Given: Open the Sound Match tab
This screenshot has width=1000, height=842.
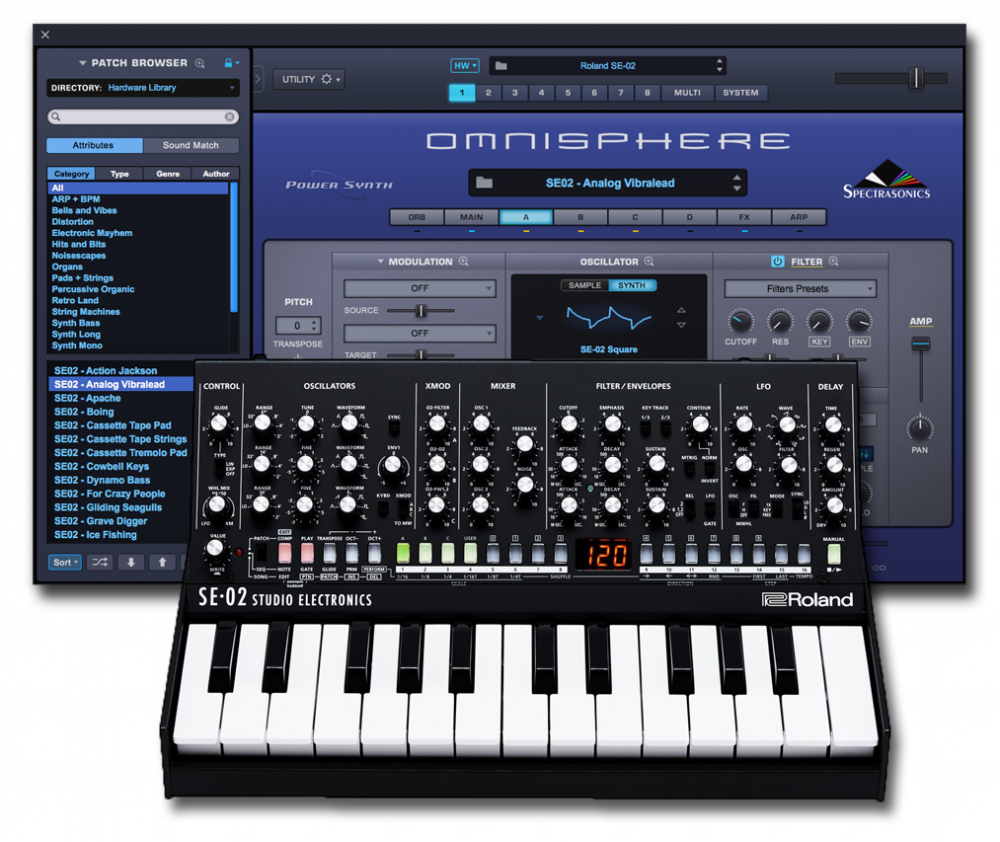Looking at the screenshot, I should point(191,145).
